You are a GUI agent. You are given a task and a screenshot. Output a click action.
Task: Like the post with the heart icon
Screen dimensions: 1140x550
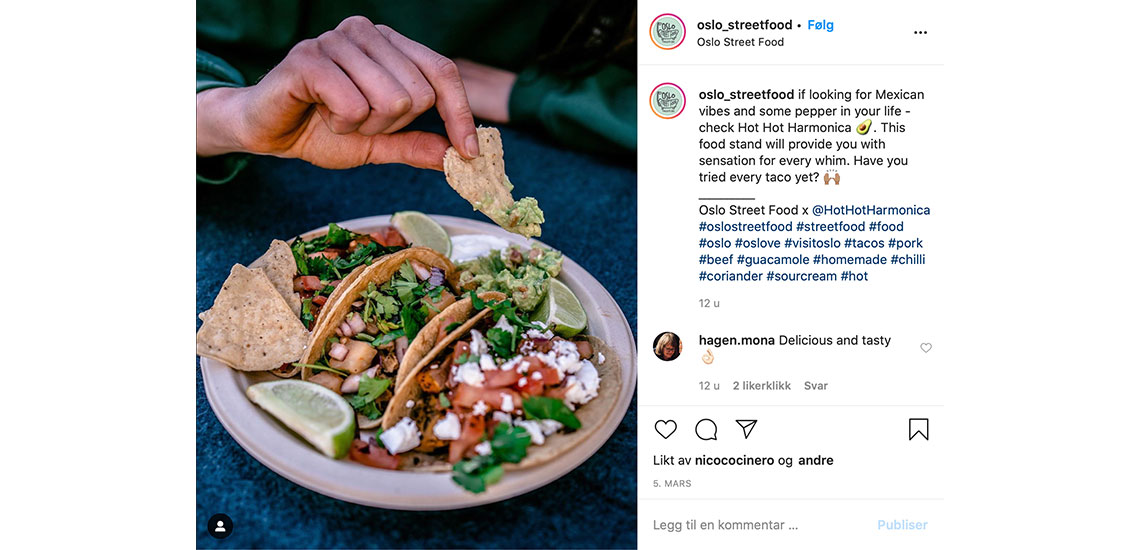tap(665, 429)
